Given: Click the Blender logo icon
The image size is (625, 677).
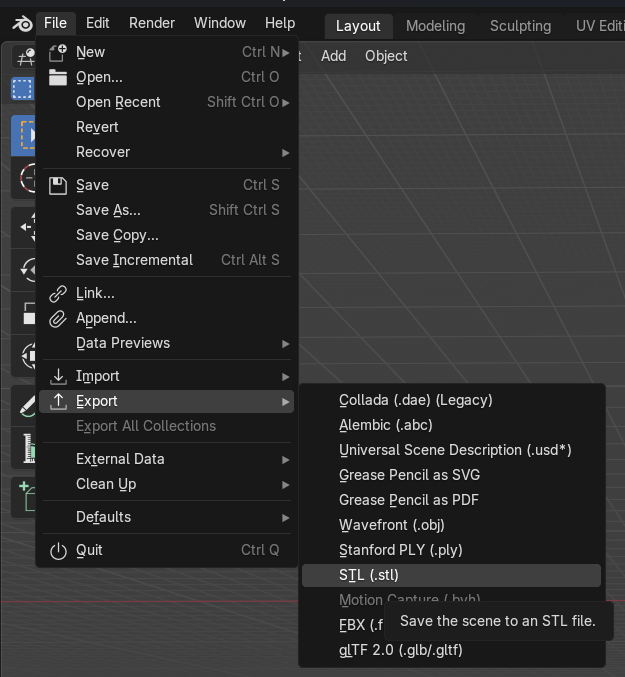Looking at the screenshot, I should coord(22,23).
